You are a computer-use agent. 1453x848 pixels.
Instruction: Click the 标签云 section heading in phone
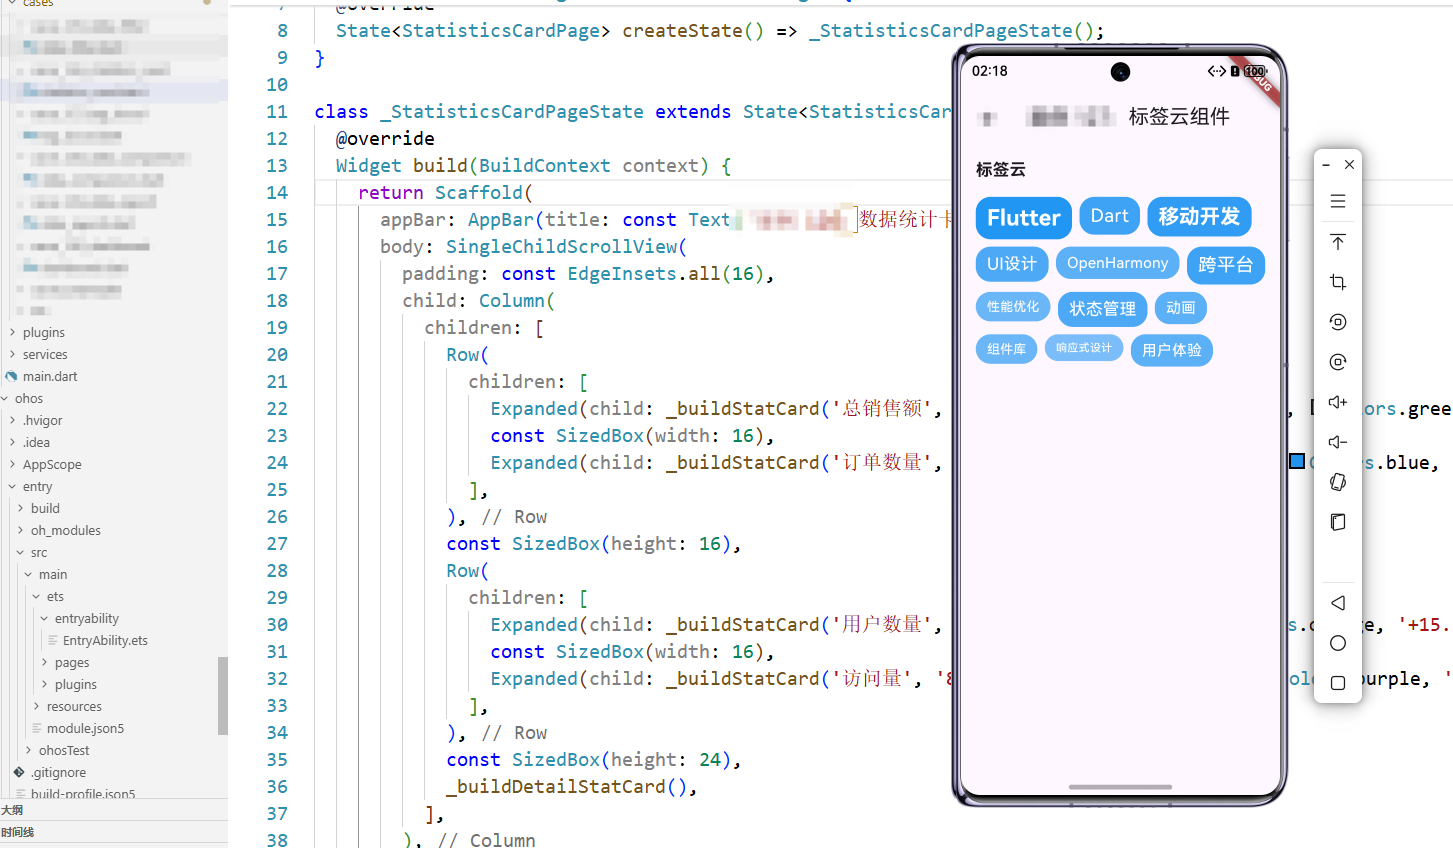pos(1001,170)
